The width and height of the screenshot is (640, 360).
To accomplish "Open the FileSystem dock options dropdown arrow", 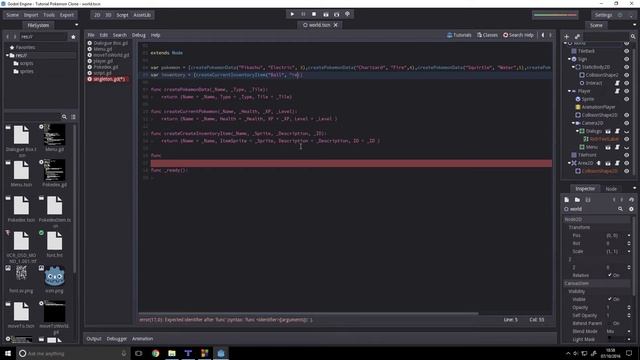I will click(x=76, y=25).
